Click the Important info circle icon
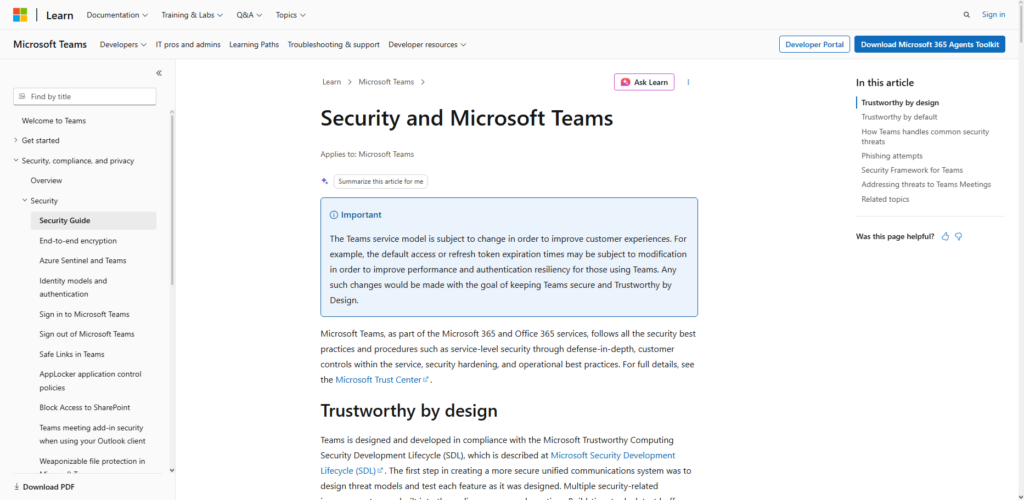This screenshot has width=1024, height=500. point(334,215)
